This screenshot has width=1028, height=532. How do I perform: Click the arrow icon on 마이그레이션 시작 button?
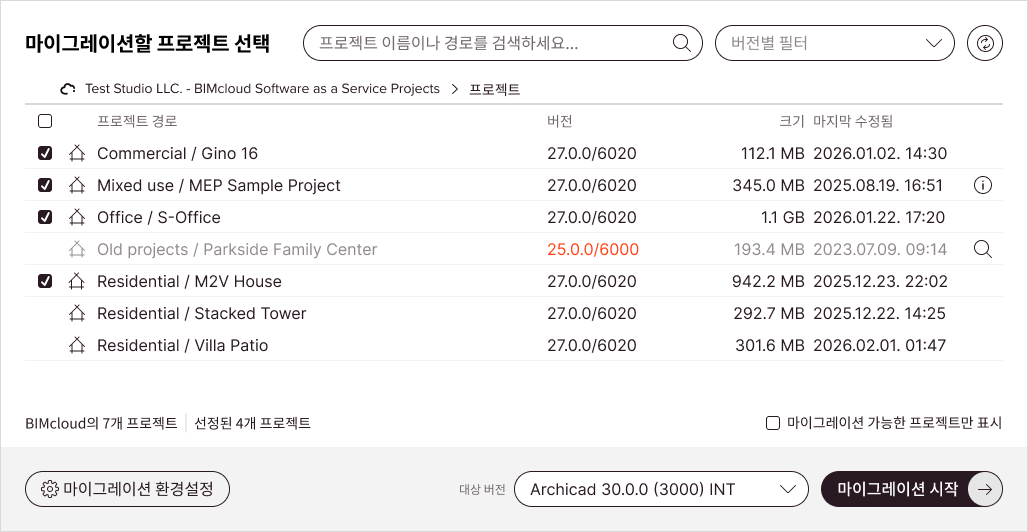(985, 489)
